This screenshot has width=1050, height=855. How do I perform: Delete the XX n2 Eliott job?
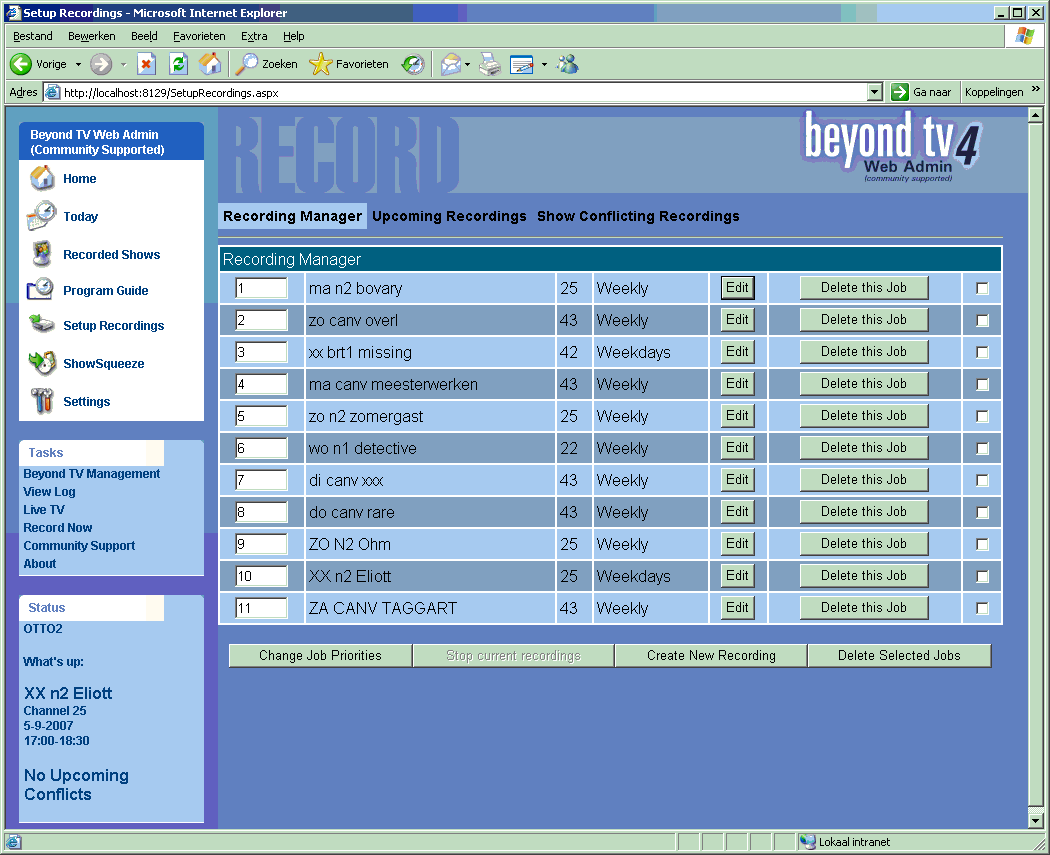pos(864,576)
